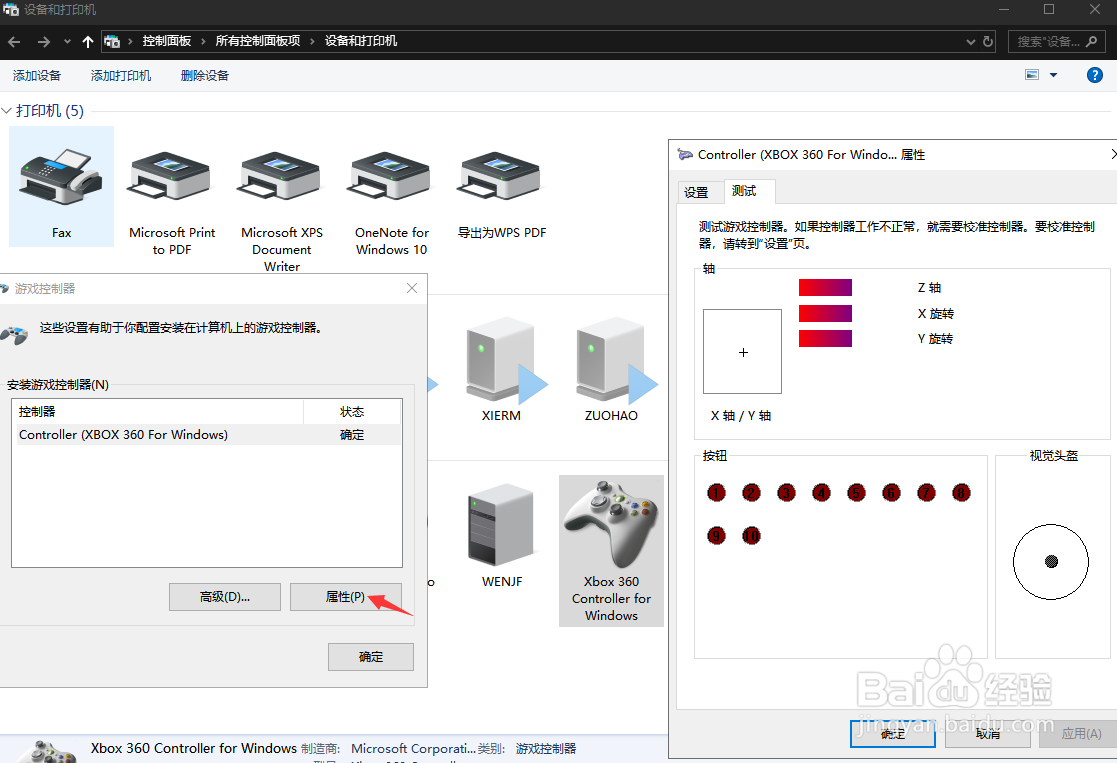Click button indicator 5
1117x763 pixels.
click(856, 492)
